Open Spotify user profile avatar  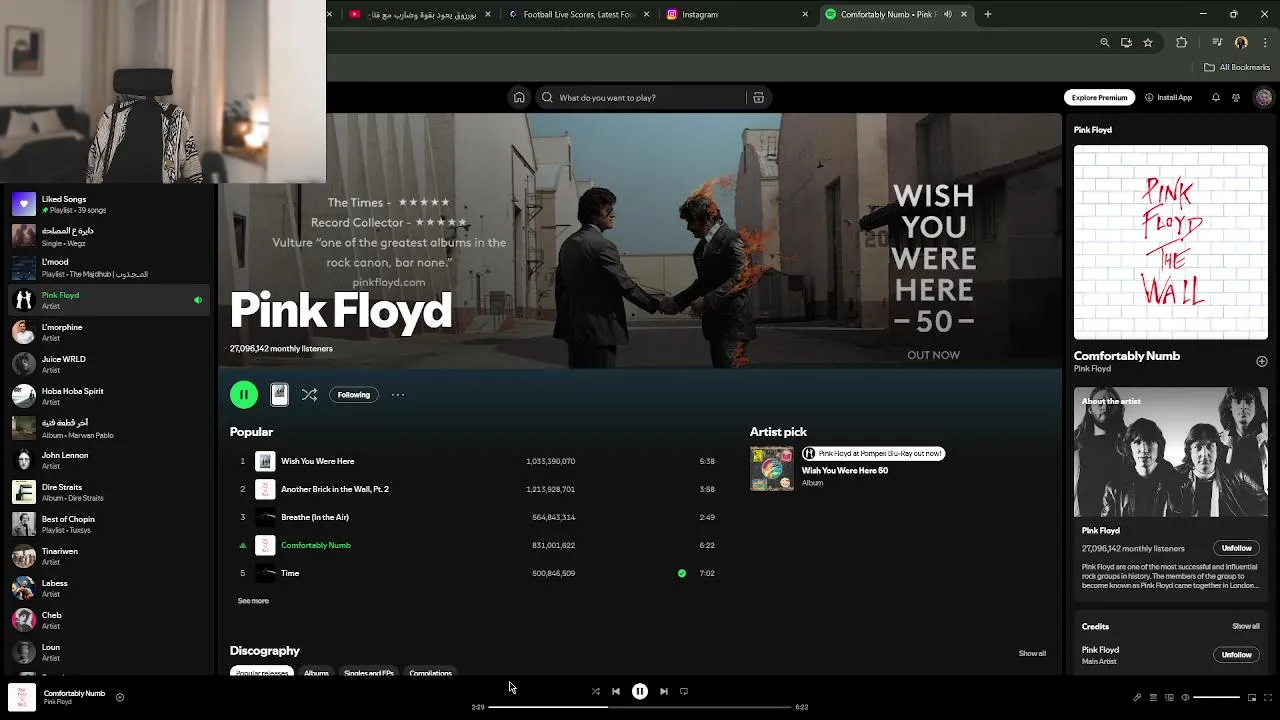1263,97
